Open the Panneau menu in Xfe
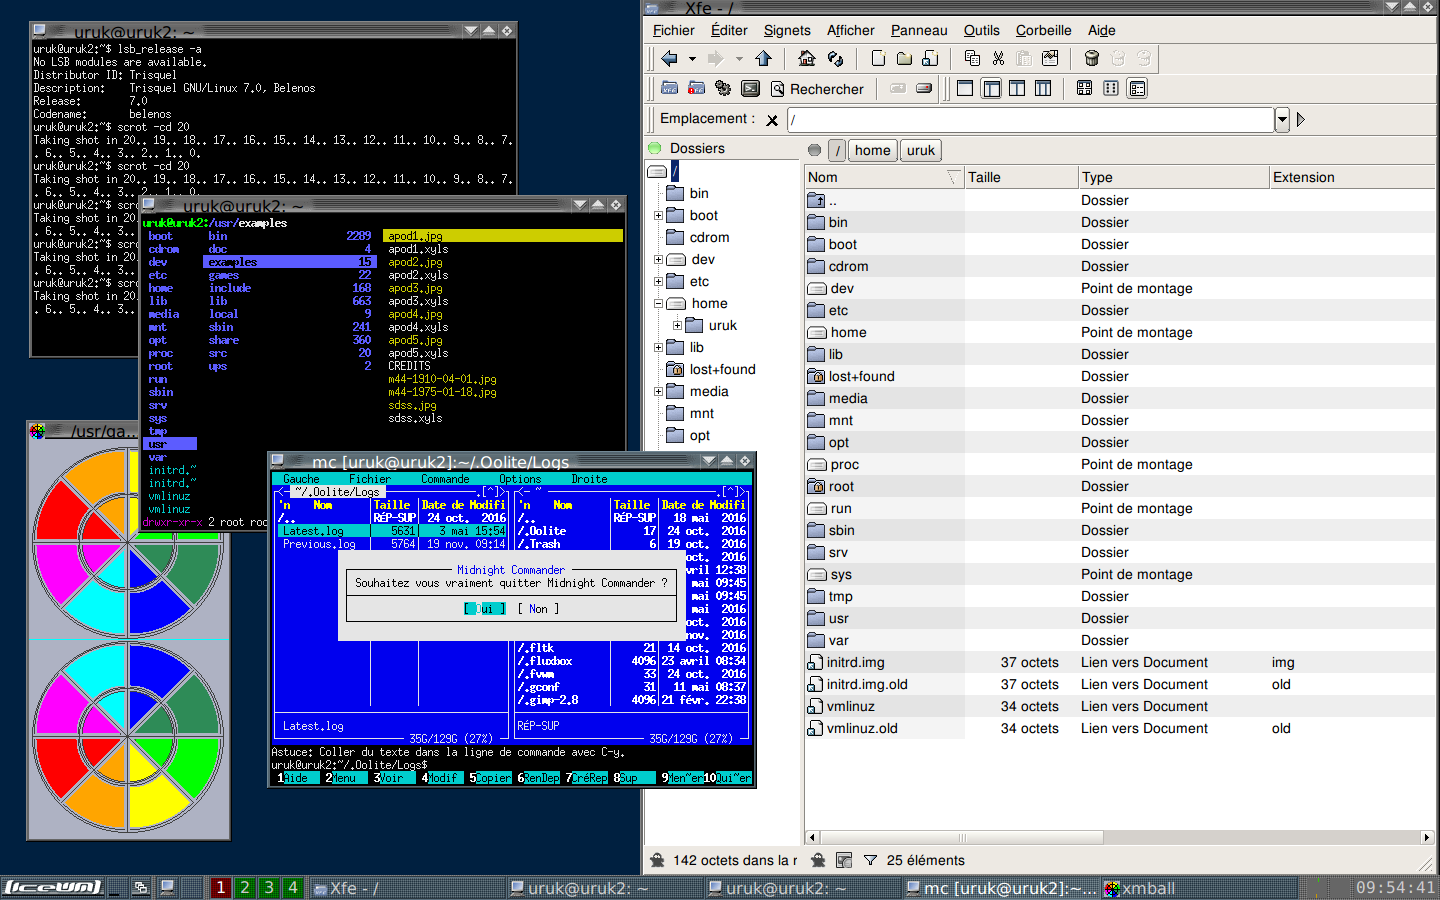The height and width of the screenshot is (900, 1440). point(919,31)
